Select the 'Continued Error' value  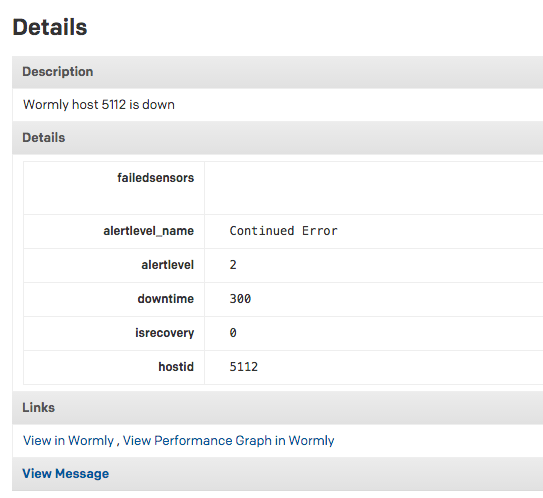pos(283,231)
